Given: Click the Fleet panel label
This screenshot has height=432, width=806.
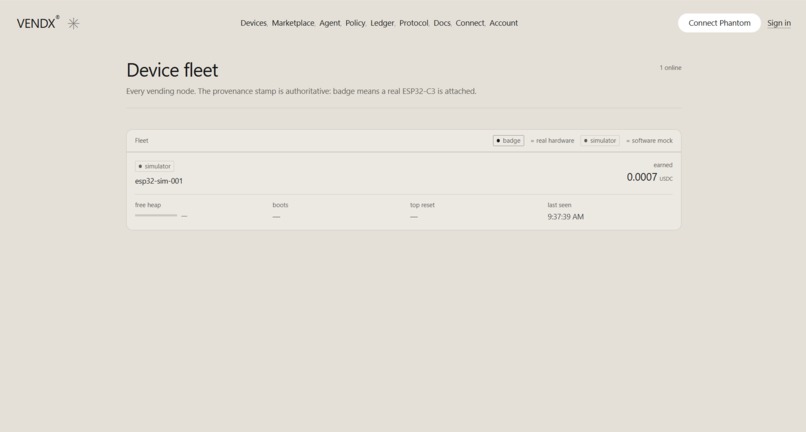Looking at the screenshot, I should [x=141, y=140].
